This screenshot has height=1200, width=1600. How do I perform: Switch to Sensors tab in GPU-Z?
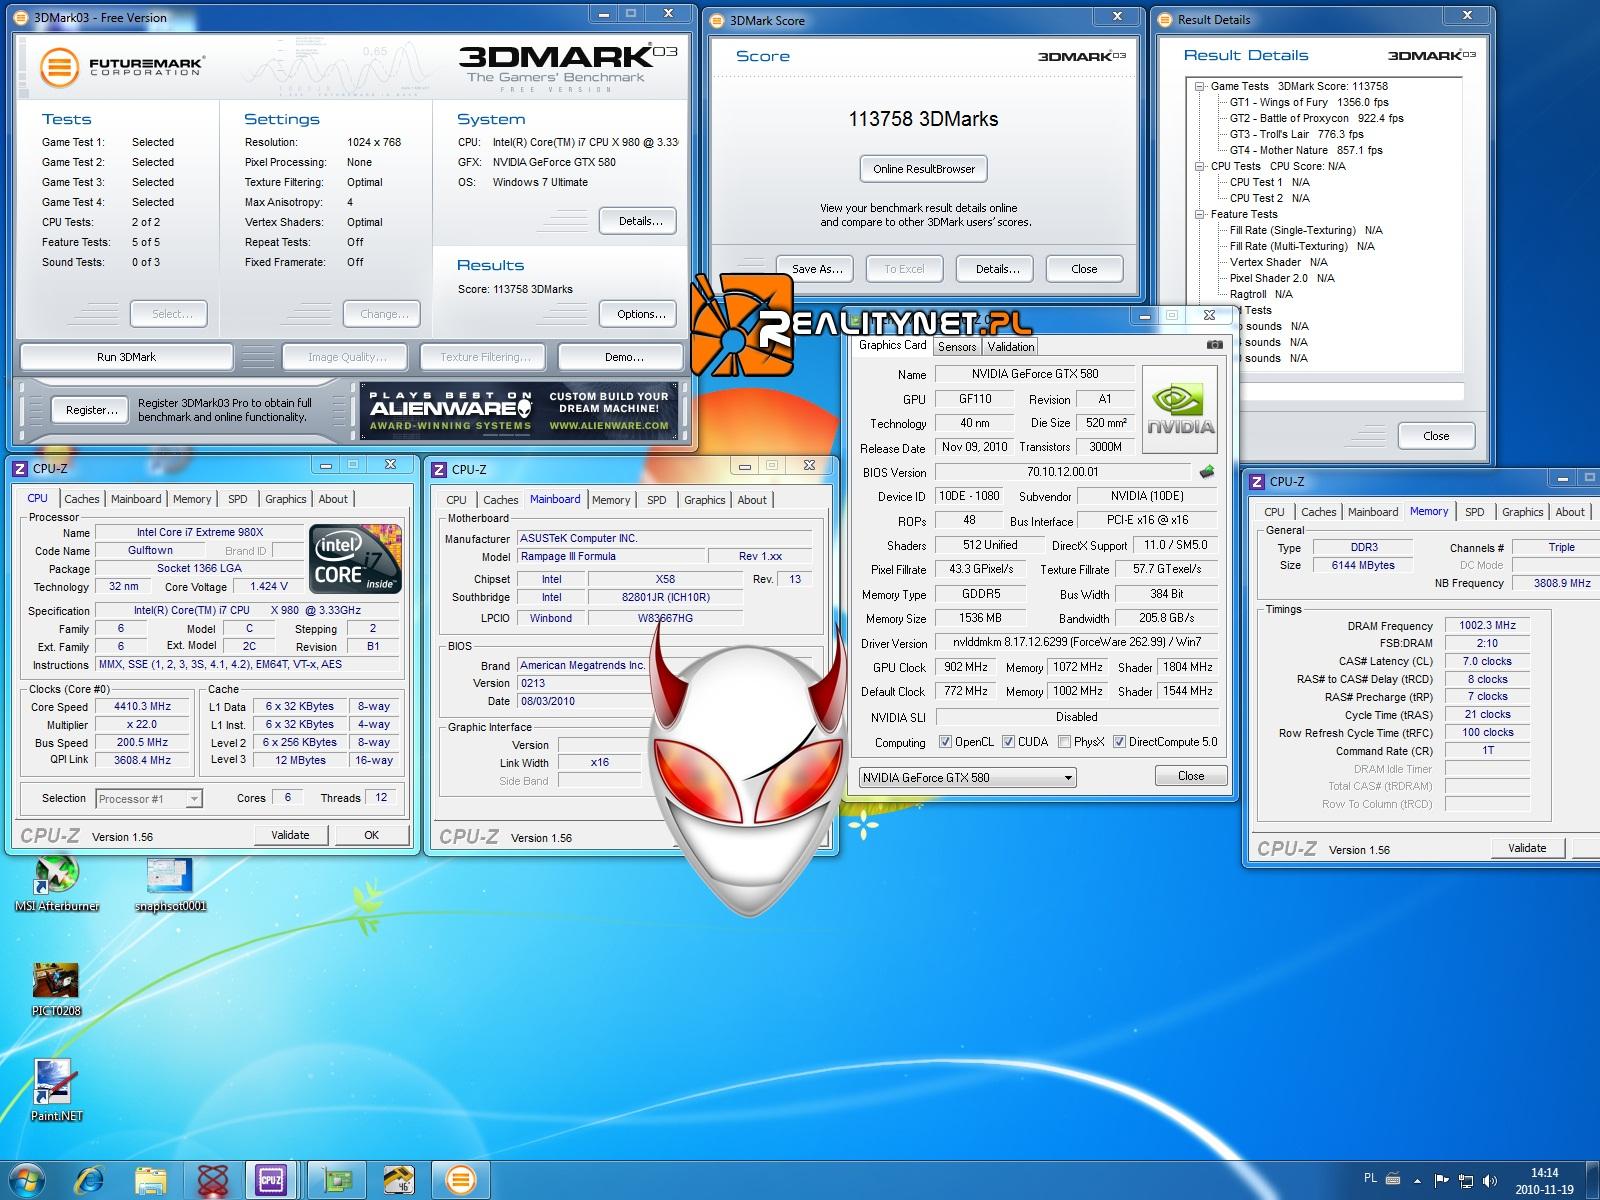957,347
